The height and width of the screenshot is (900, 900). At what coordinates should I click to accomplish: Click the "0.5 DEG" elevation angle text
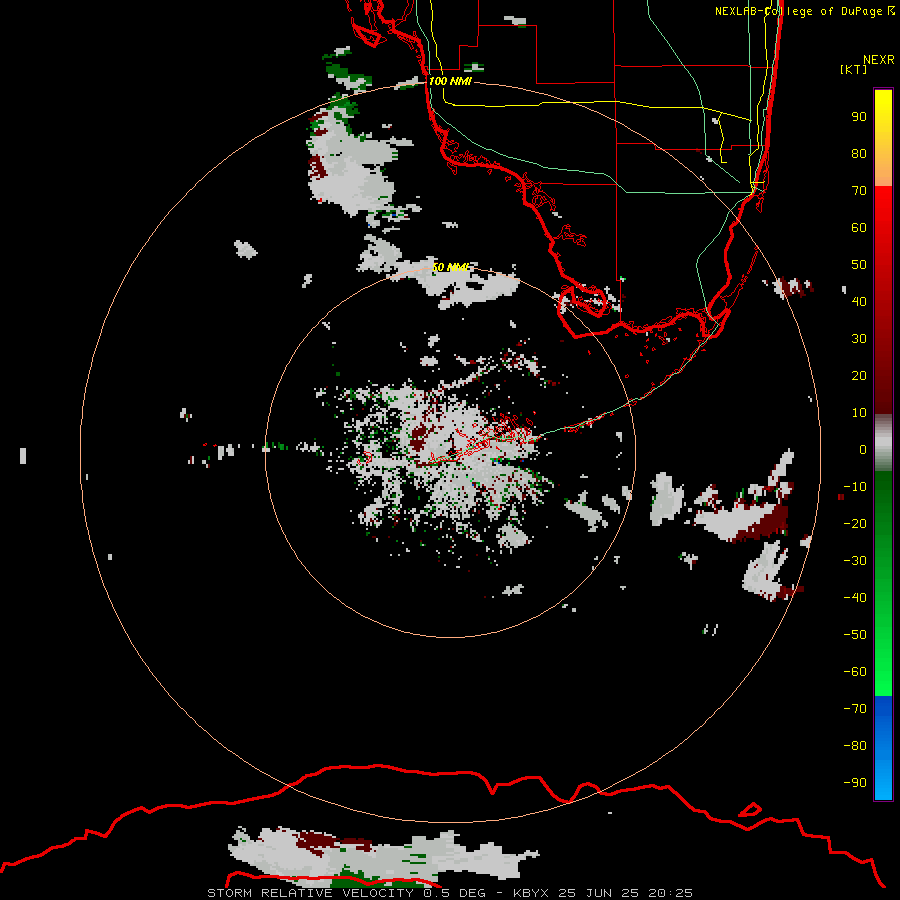click(x=455, y=893)
